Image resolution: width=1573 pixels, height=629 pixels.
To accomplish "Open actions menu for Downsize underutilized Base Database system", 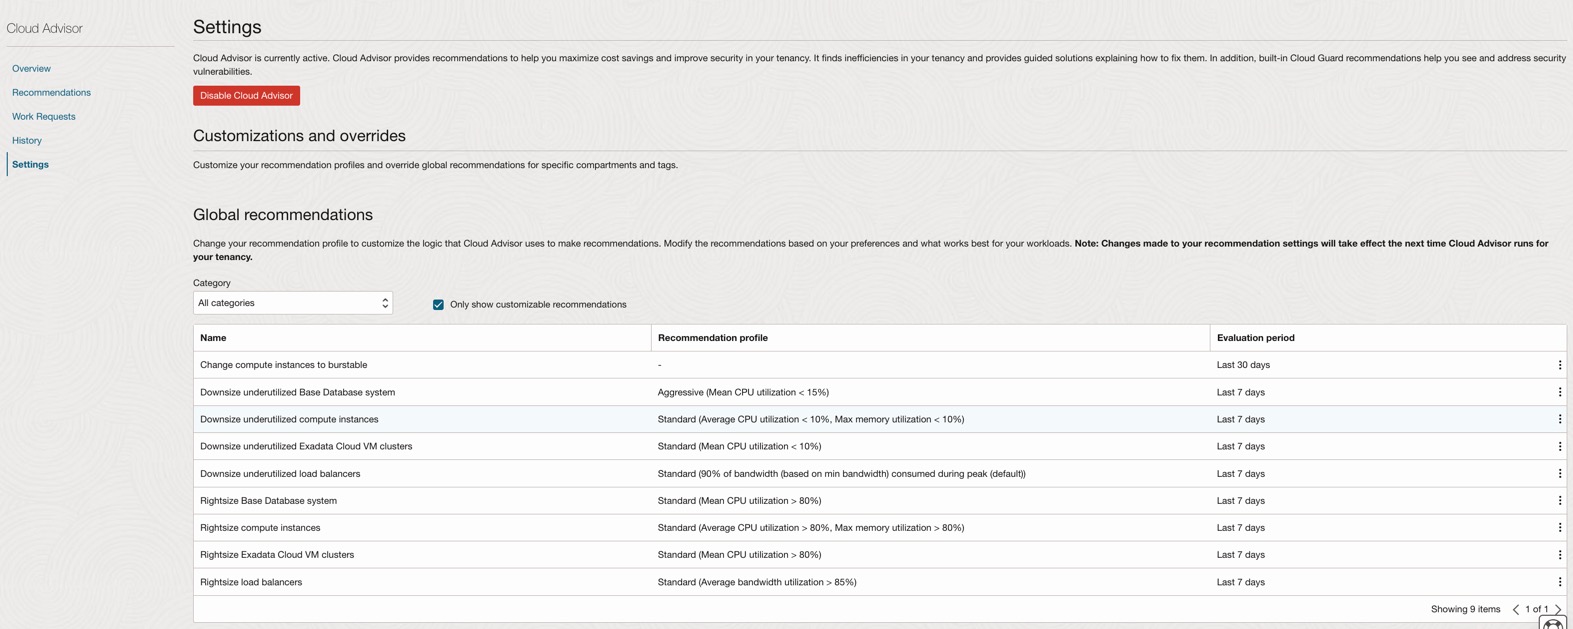I will (x=1559, y=392).
